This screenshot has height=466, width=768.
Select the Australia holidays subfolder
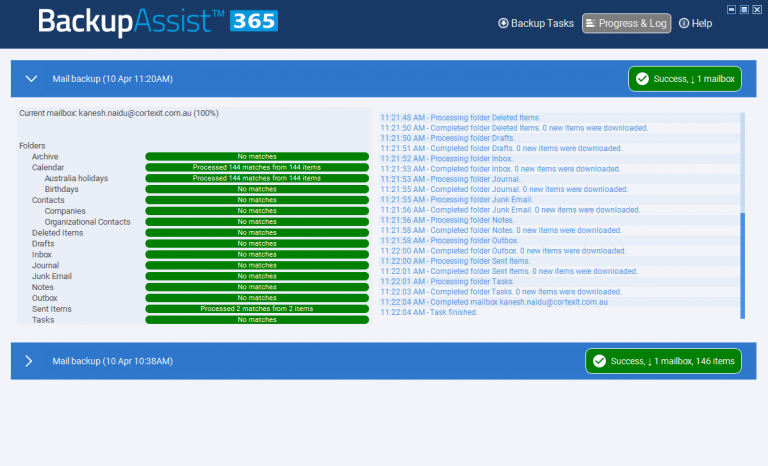76,179
